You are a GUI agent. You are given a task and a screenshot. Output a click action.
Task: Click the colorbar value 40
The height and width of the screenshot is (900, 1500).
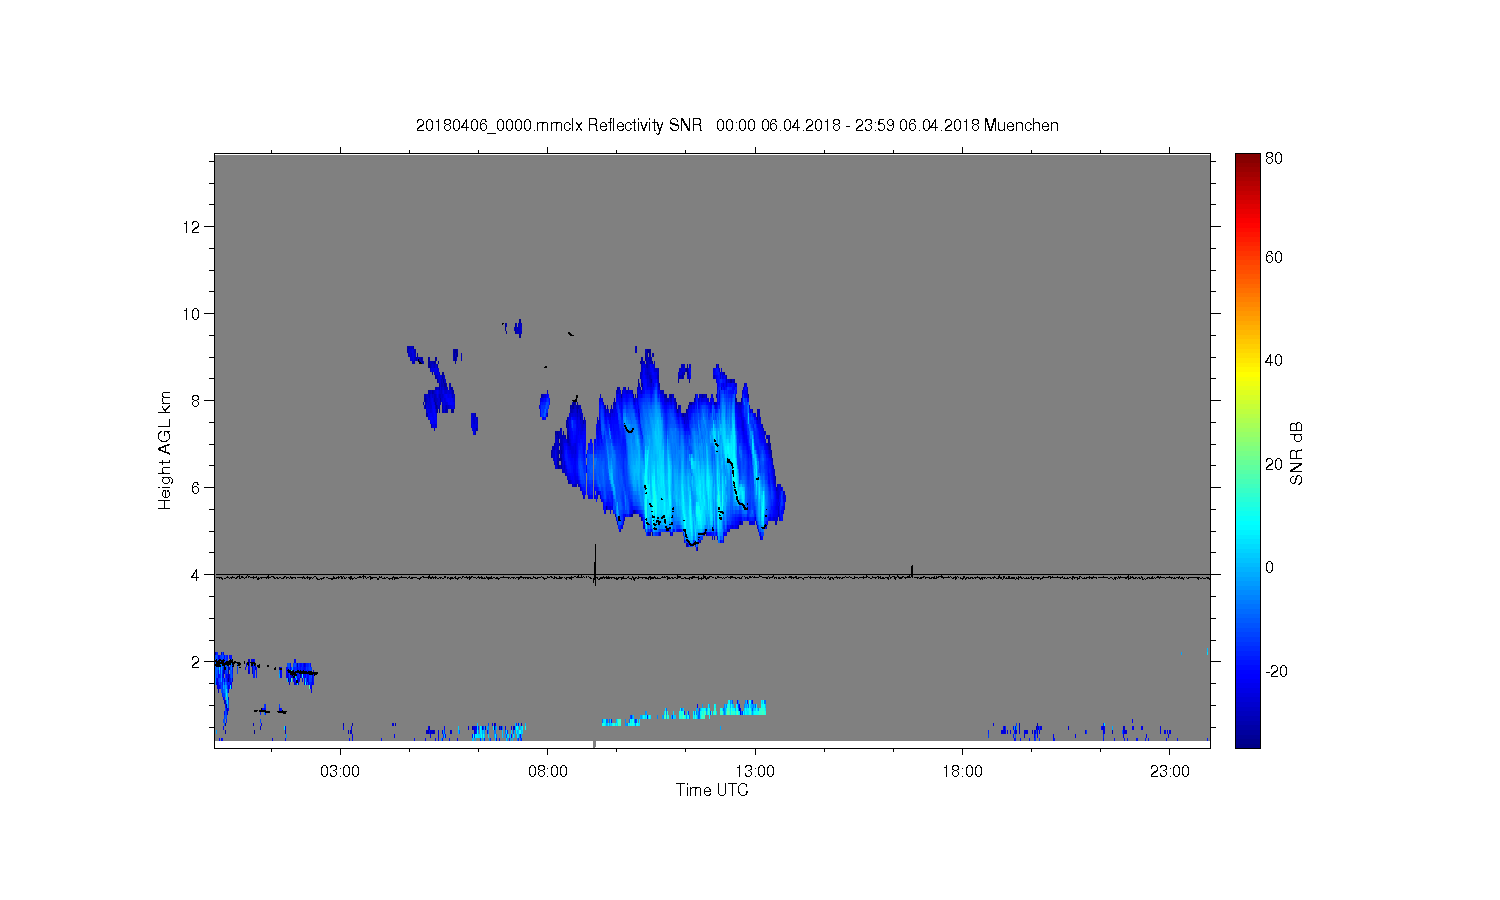click(1274, 360)
